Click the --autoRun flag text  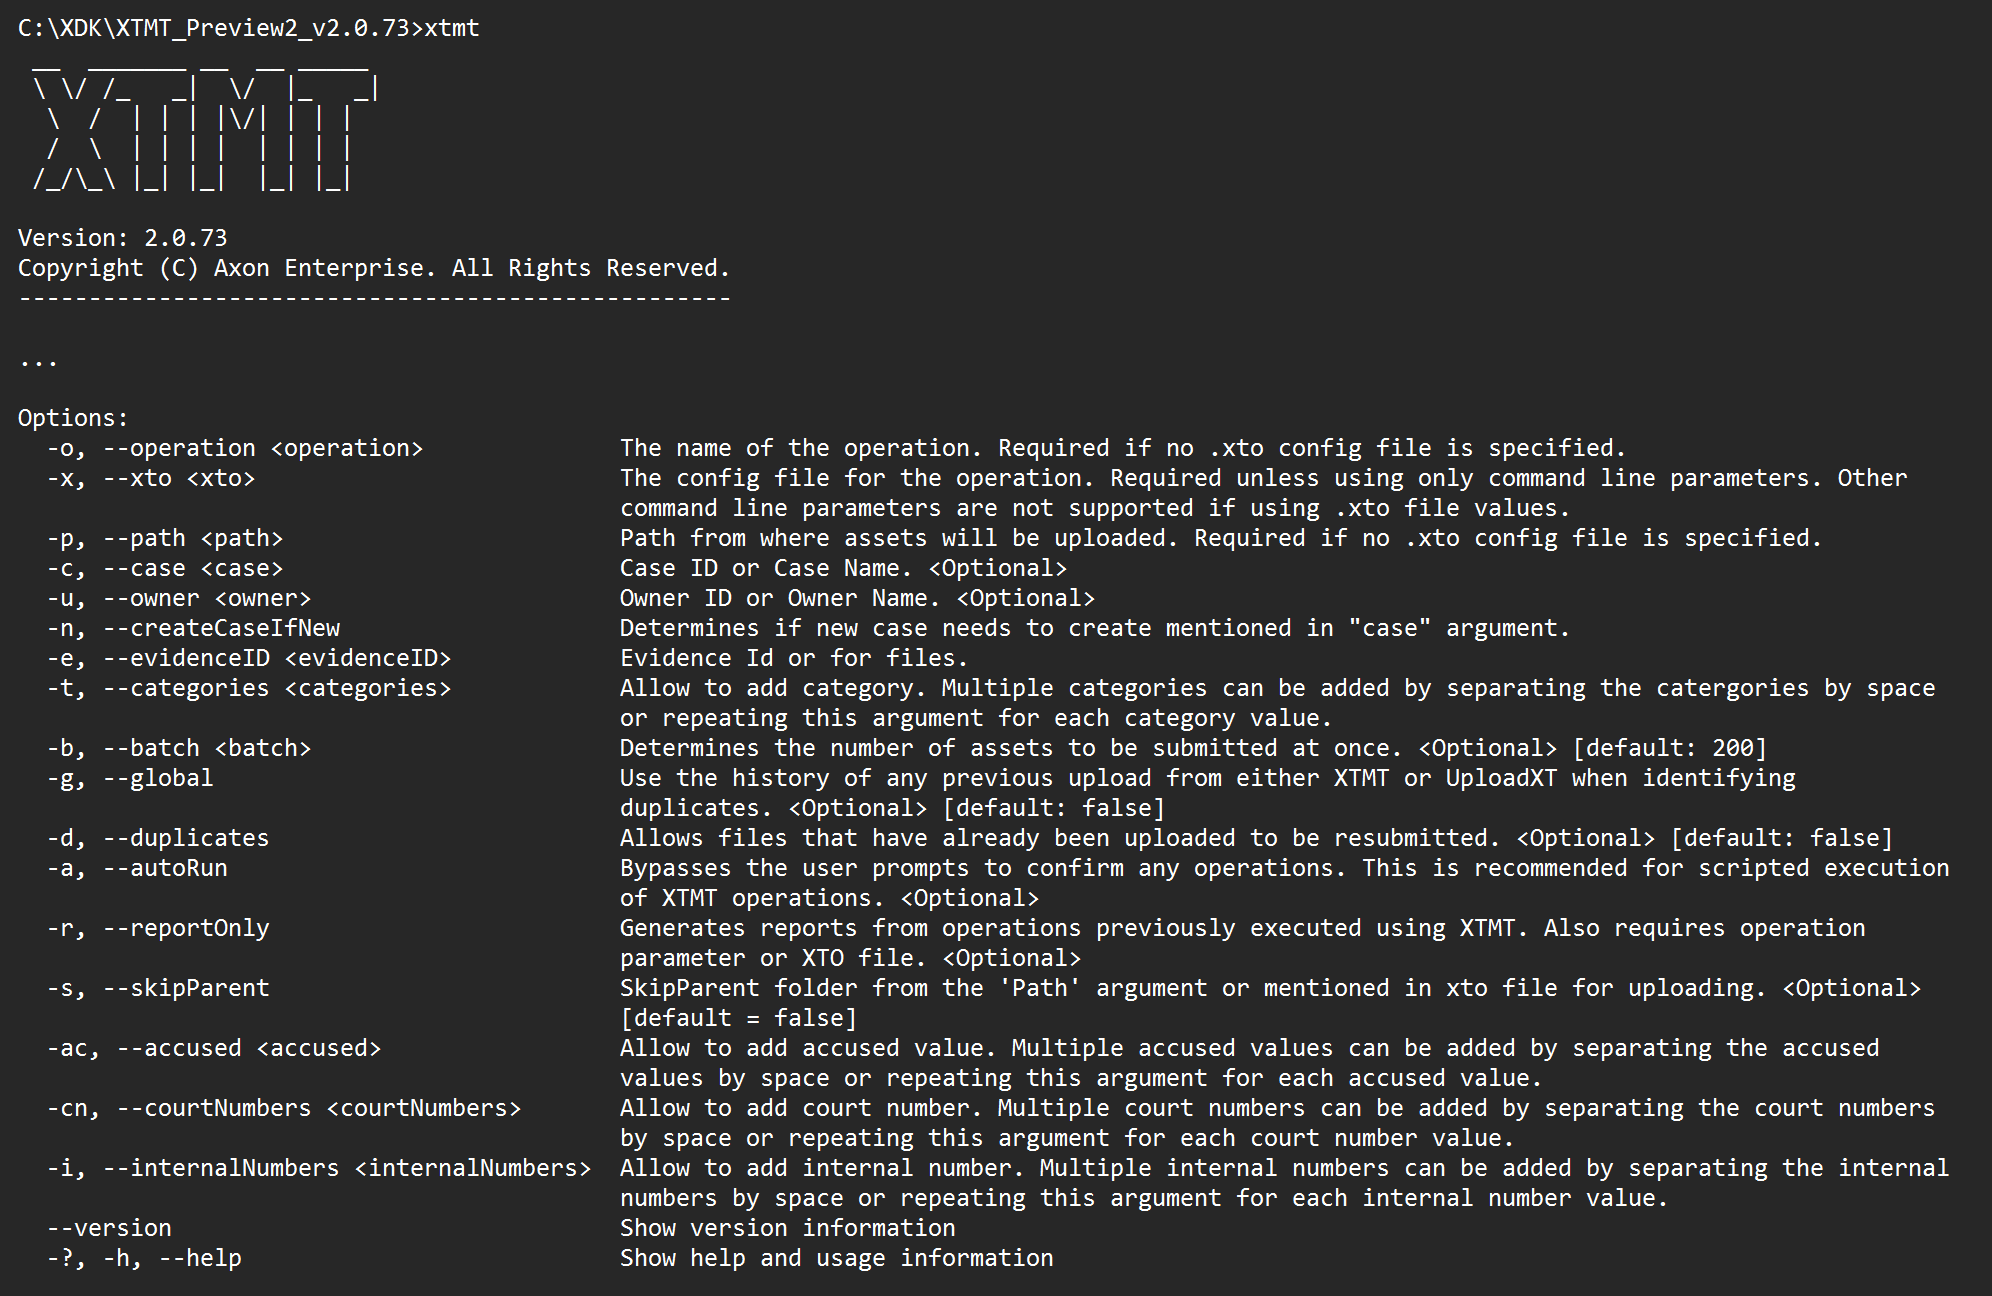point(165,868)
